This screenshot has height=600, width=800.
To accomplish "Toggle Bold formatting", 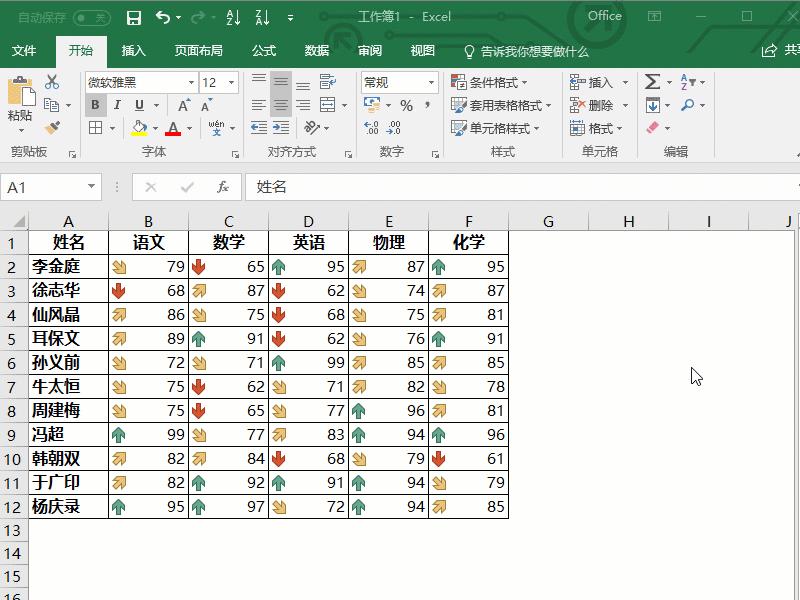I will pyautogui.click(x=95, y=105).
